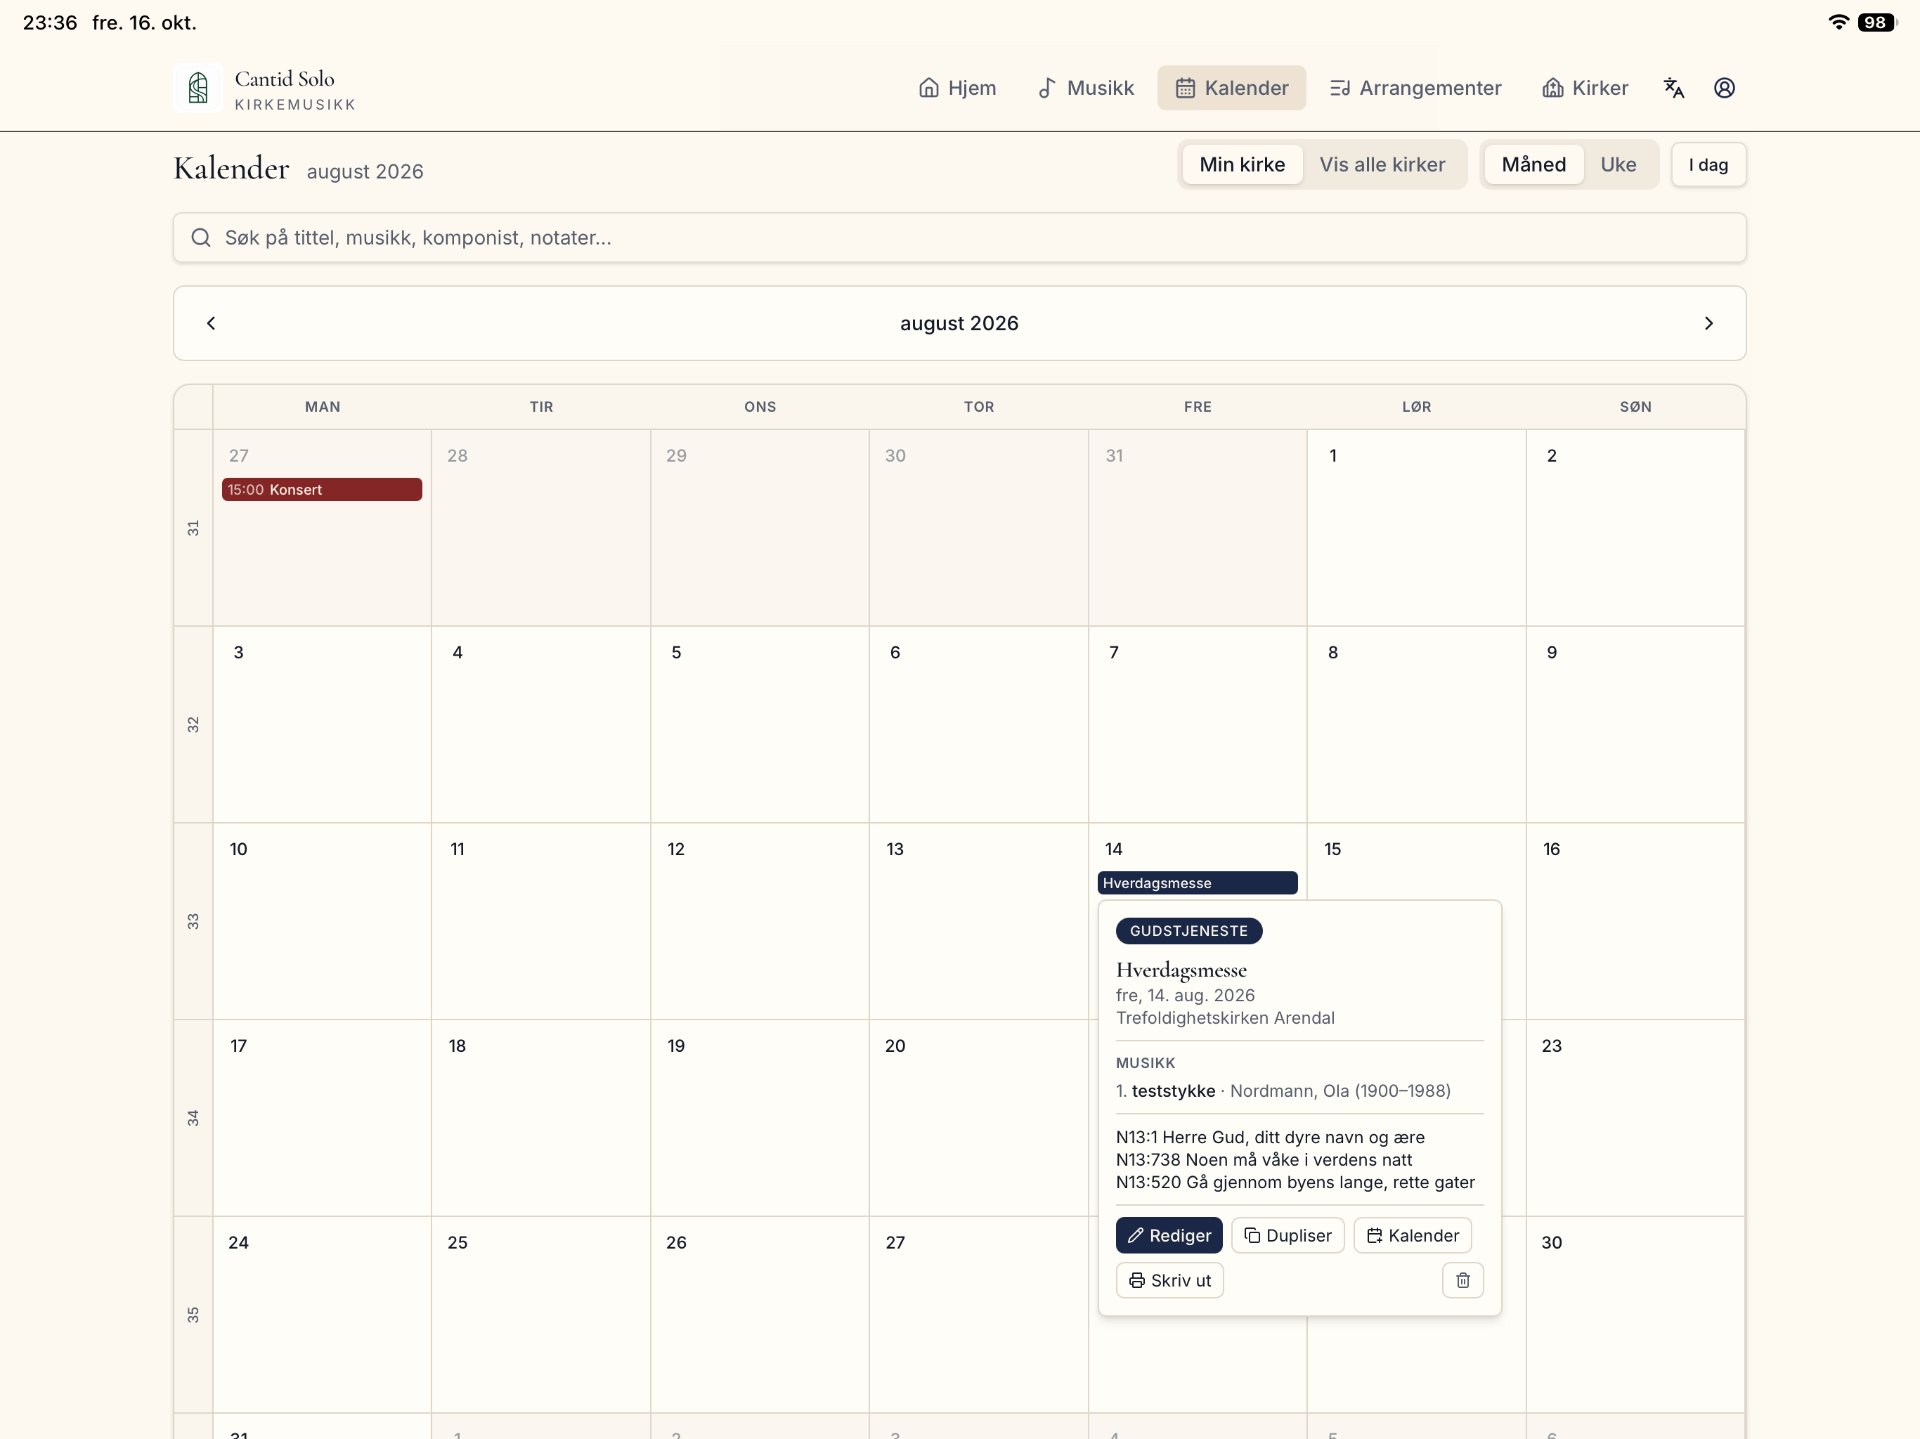Click Rediger in the event popup
Viewport: 1920px width, 1439px height.
click(x=1169, y=1235)
